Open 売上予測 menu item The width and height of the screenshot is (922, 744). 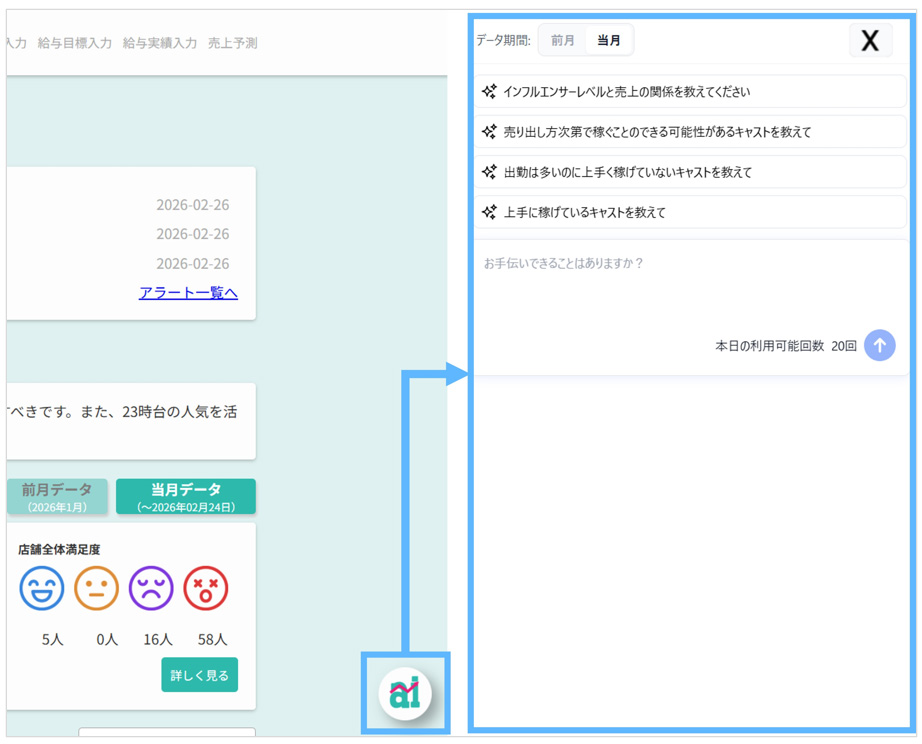(232, 43)
